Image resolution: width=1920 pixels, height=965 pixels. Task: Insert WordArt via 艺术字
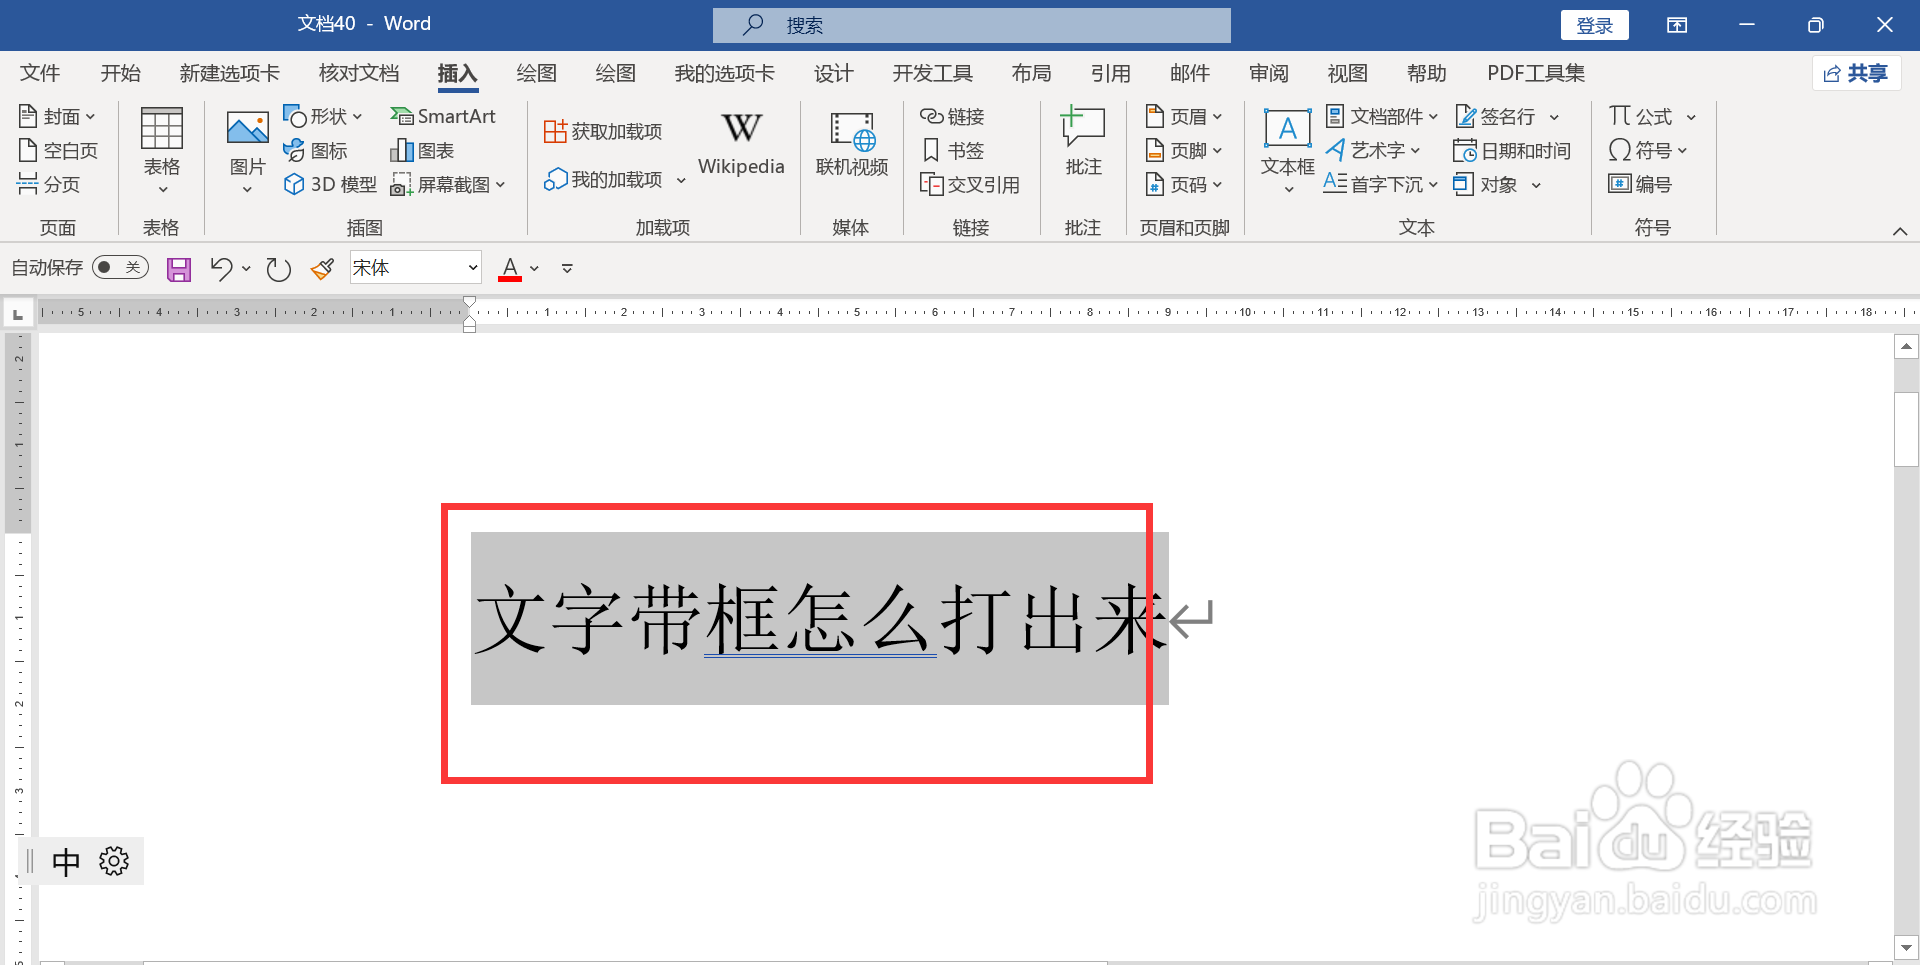click(1373, 151)
